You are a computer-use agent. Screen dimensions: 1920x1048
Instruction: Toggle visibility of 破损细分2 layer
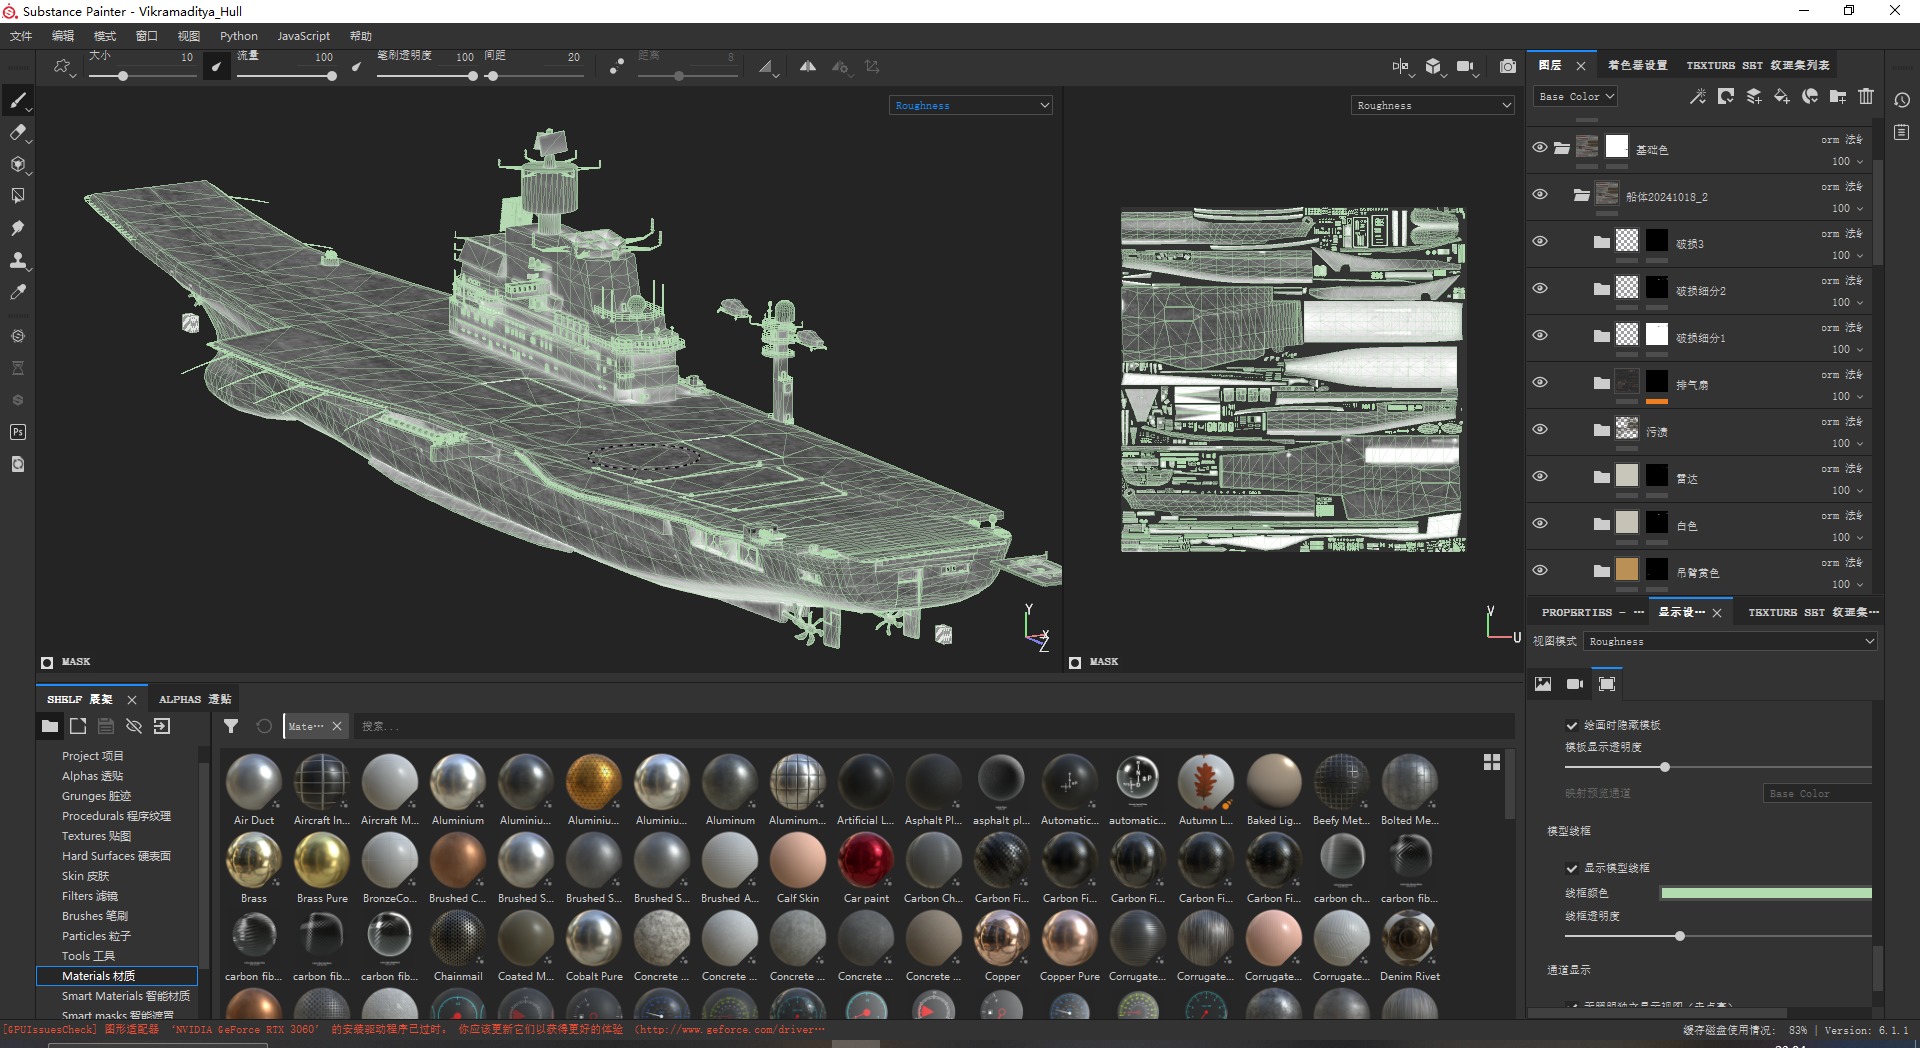[x=1540, y=288]
